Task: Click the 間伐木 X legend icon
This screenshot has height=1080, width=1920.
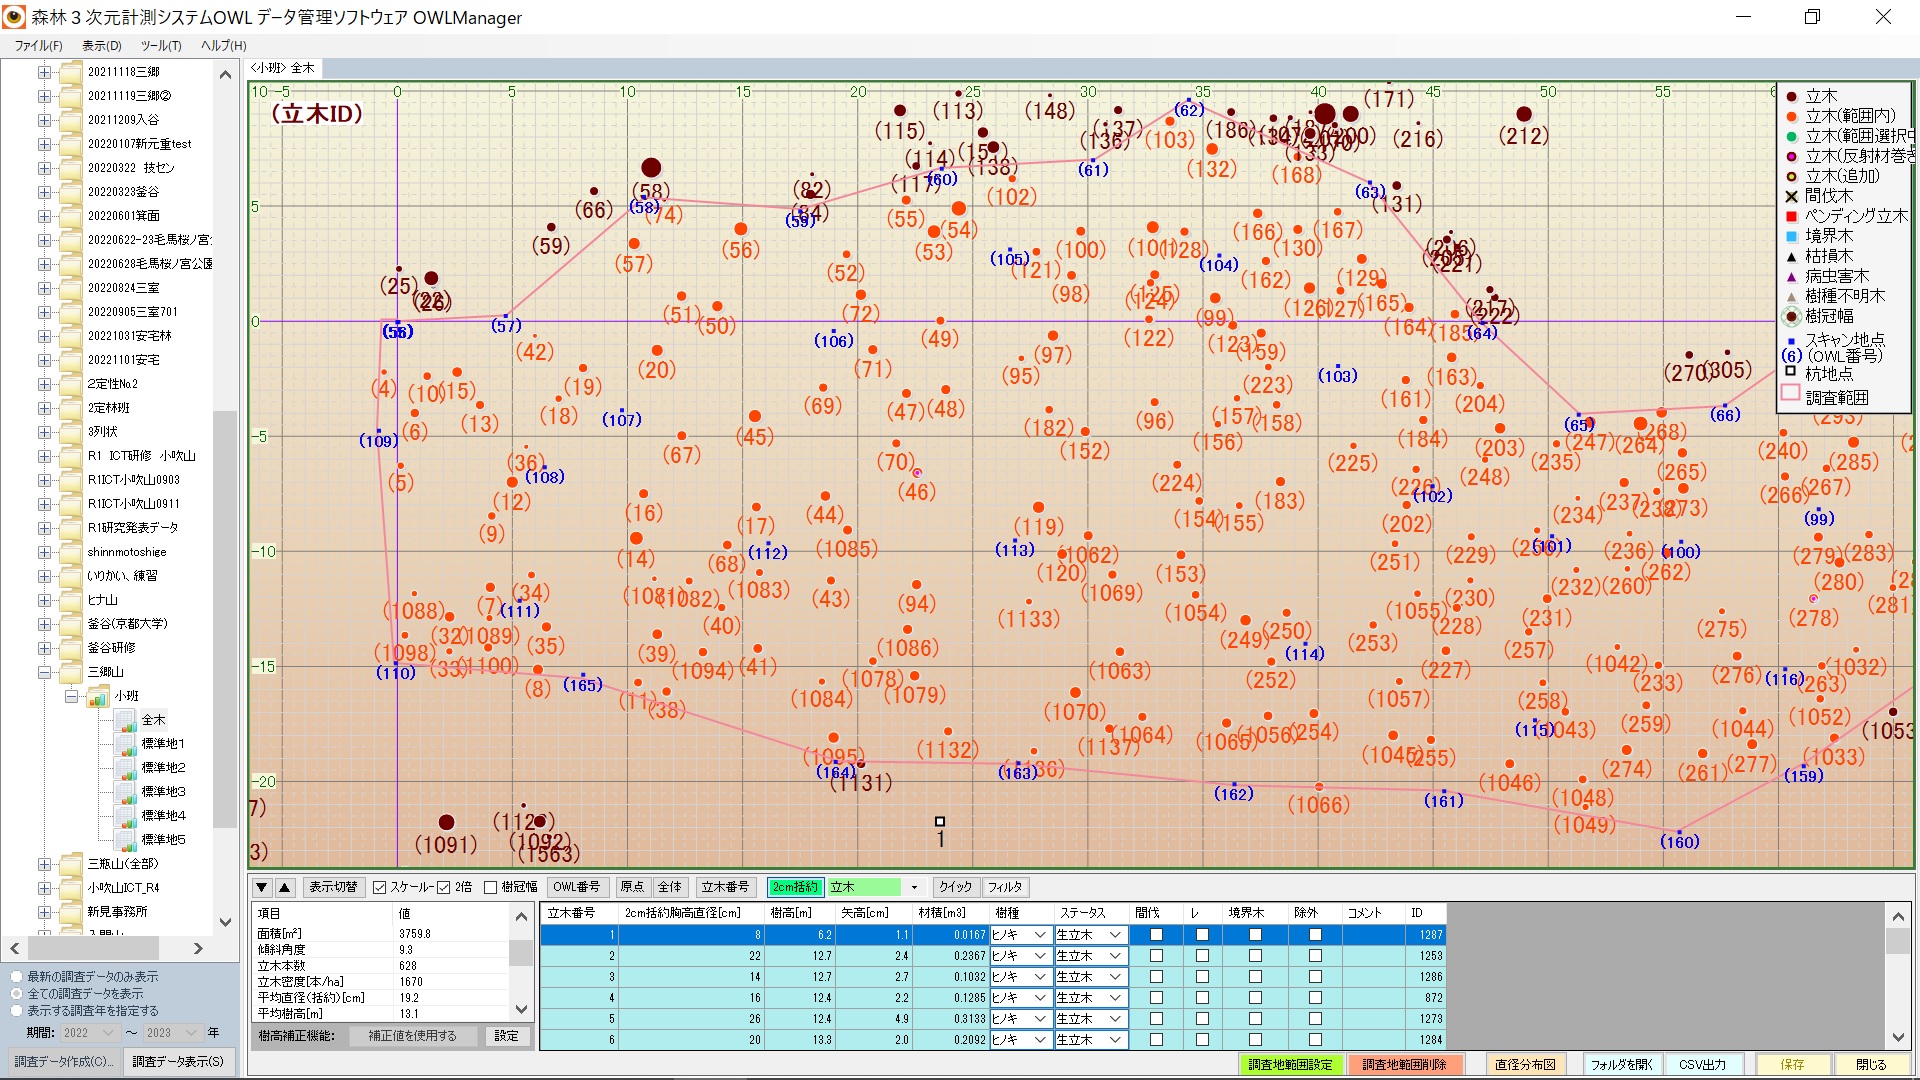Action: [x=1792, y=196]
